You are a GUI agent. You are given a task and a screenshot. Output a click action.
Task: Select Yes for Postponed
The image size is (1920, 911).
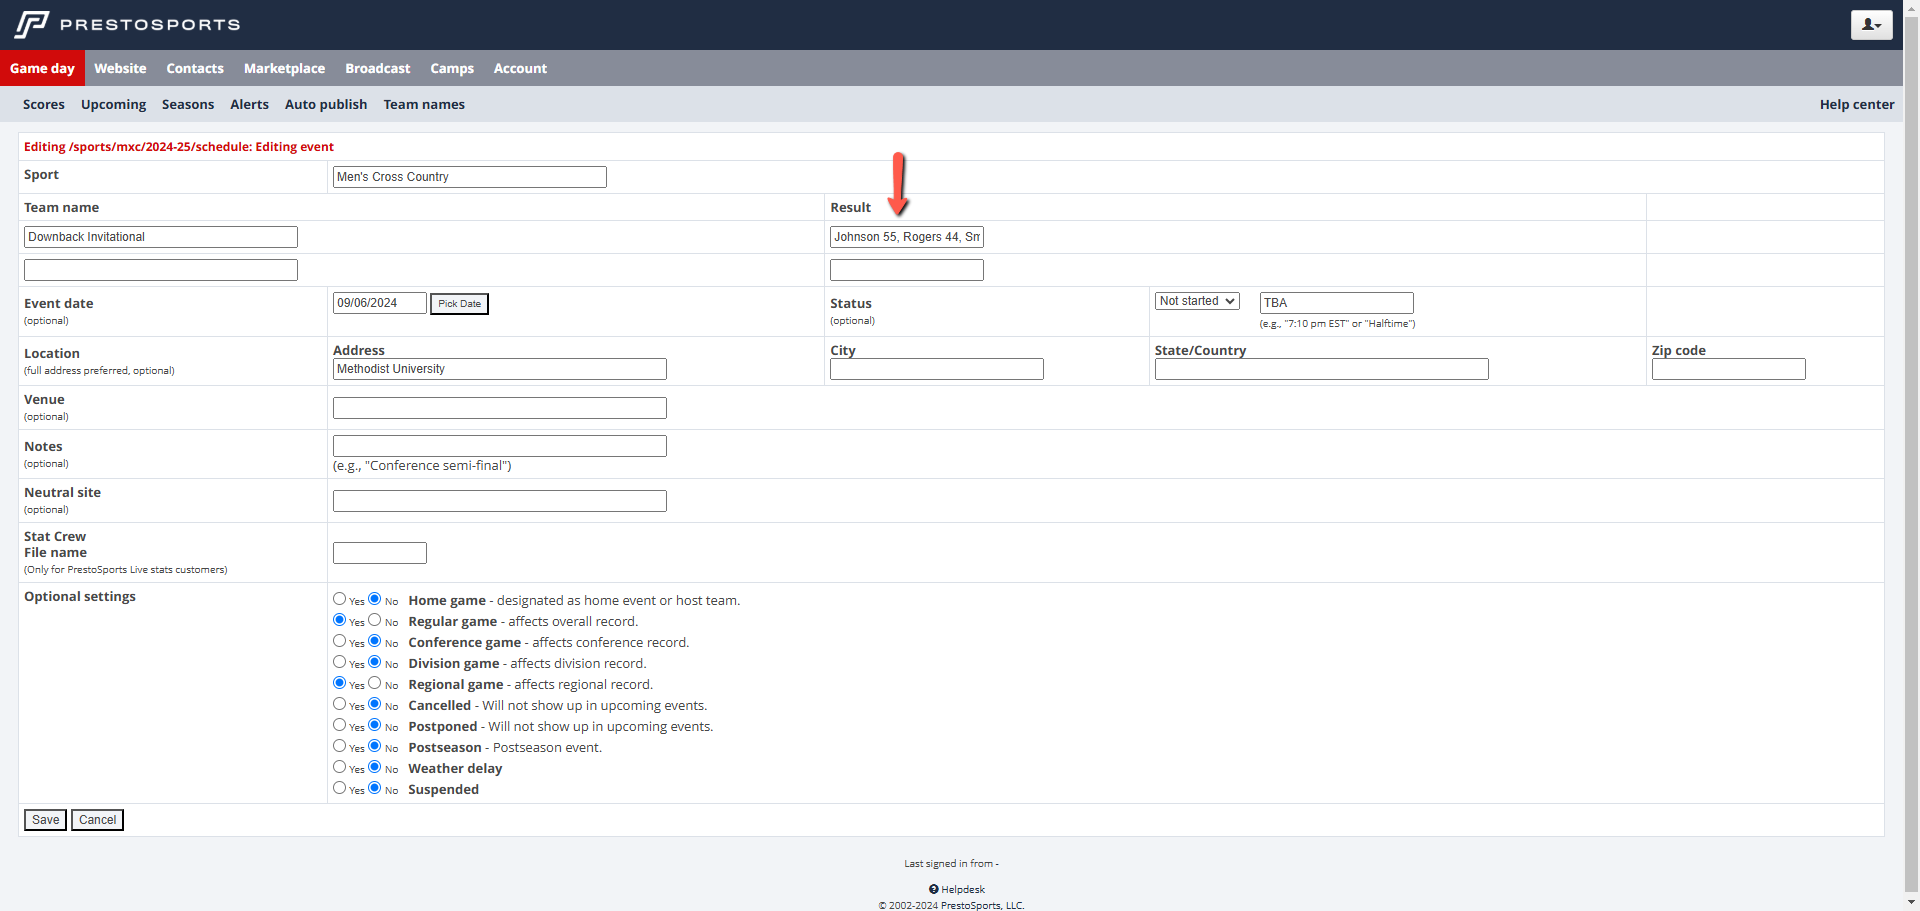(340, 725)
